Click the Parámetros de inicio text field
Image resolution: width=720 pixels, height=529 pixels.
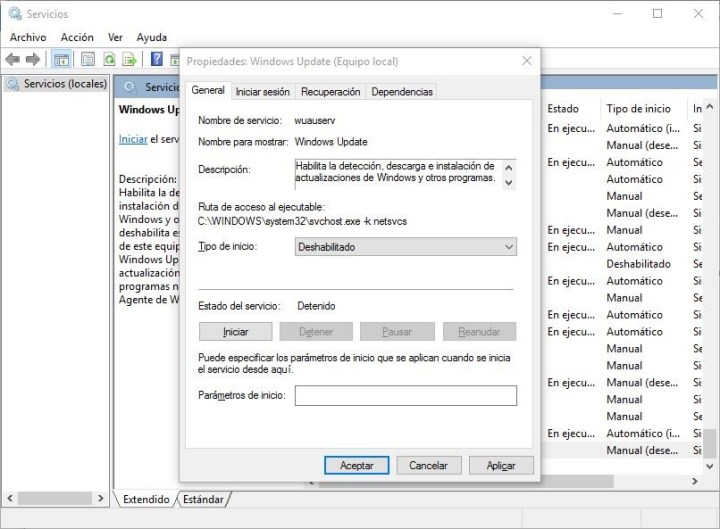click(405, 396)
